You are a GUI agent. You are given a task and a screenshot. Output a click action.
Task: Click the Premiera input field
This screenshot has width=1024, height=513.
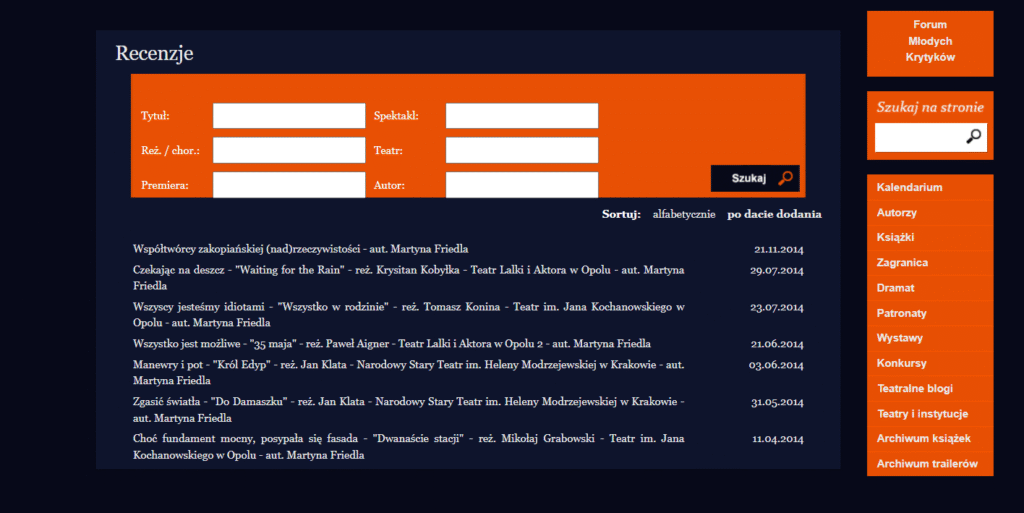point(289,185)
